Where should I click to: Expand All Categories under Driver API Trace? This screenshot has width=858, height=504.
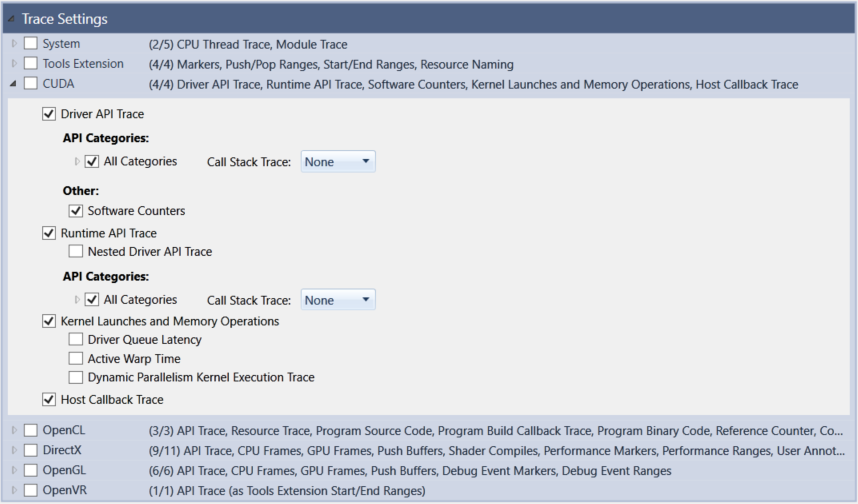[x=77, y=161]
